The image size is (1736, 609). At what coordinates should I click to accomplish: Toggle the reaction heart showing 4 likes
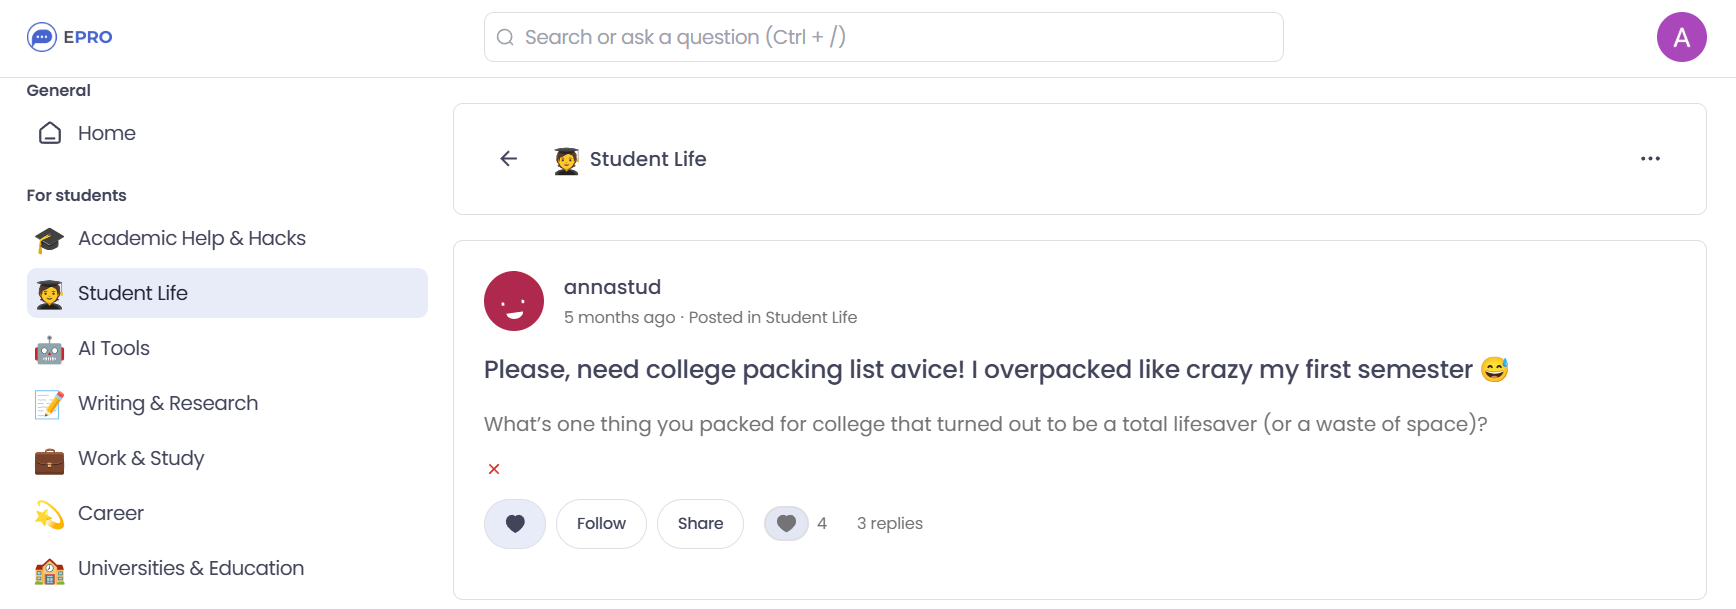point(788,523)
